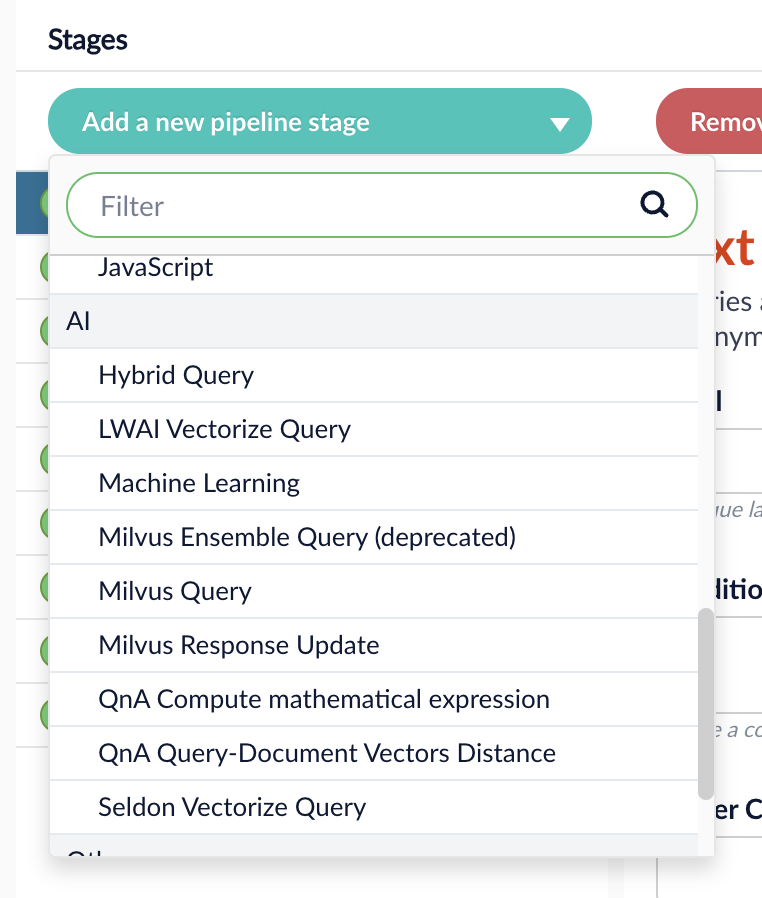The image size is (762, 898).
Task: Choose the Milvus Query option
Action: [x=175, y=591]
